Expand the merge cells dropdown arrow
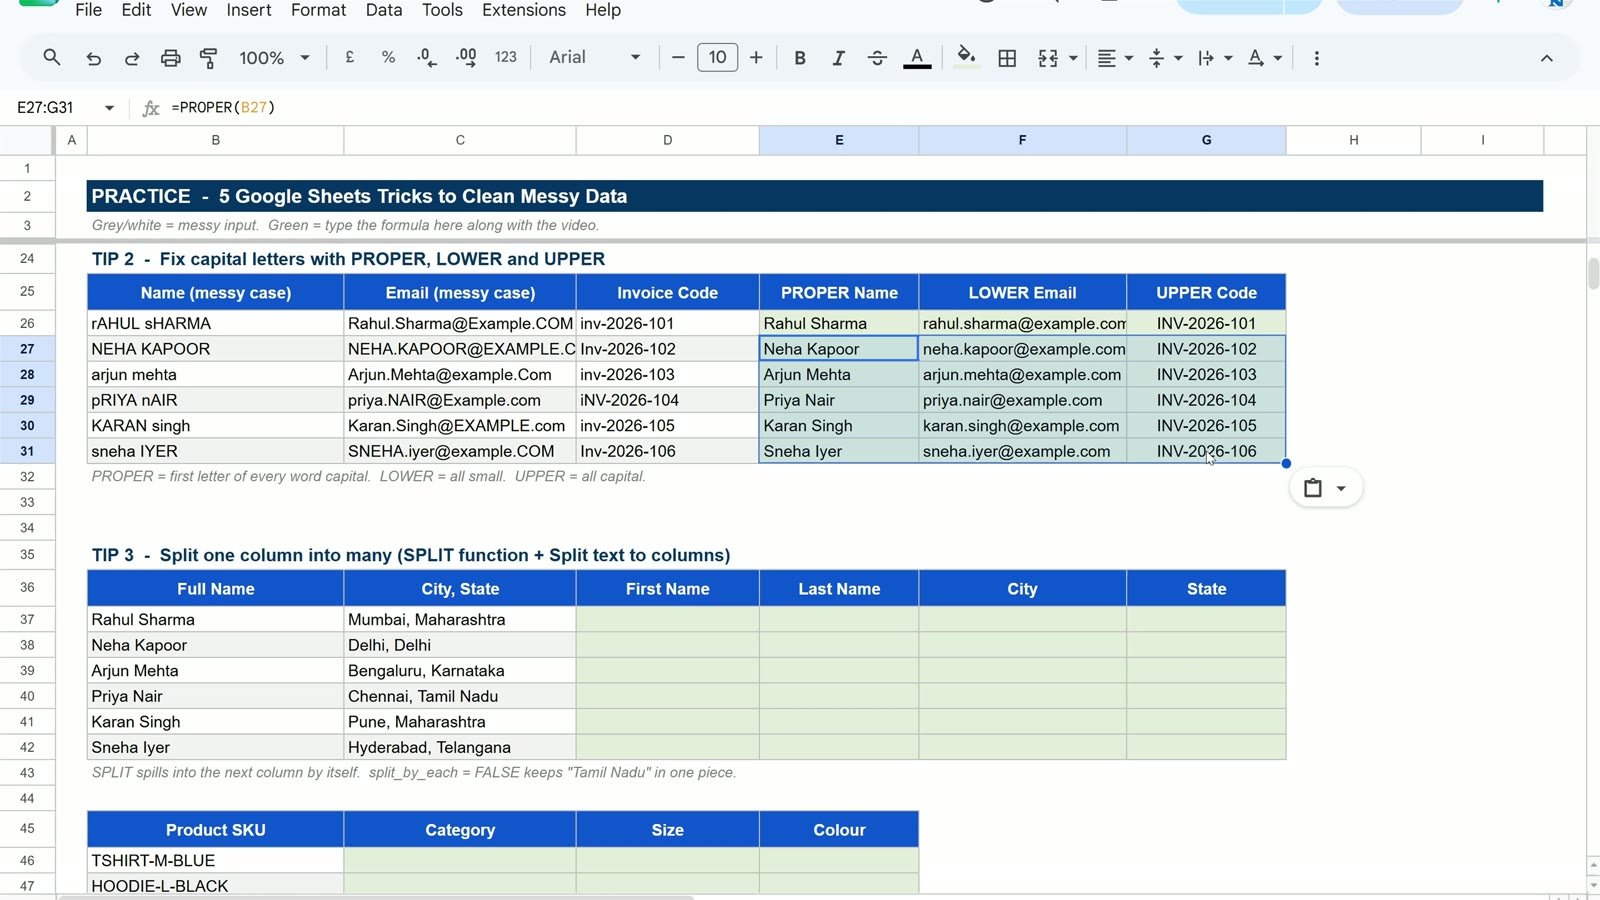 pos(1073,58)
